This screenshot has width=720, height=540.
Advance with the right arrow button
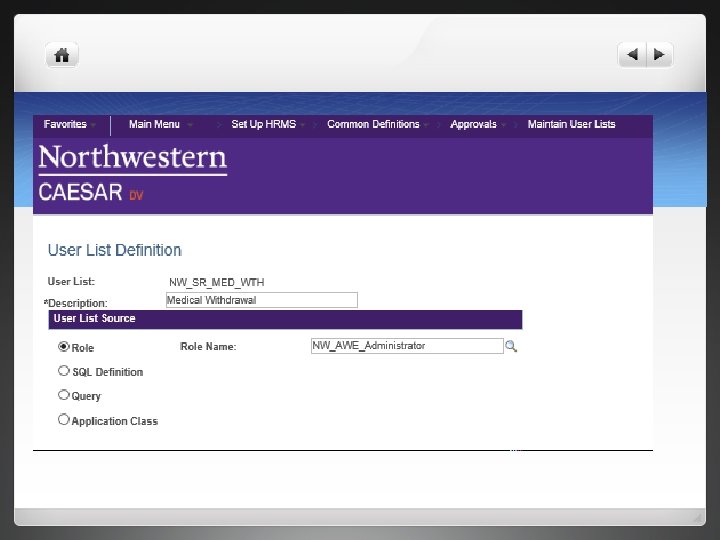coord(659,55)
